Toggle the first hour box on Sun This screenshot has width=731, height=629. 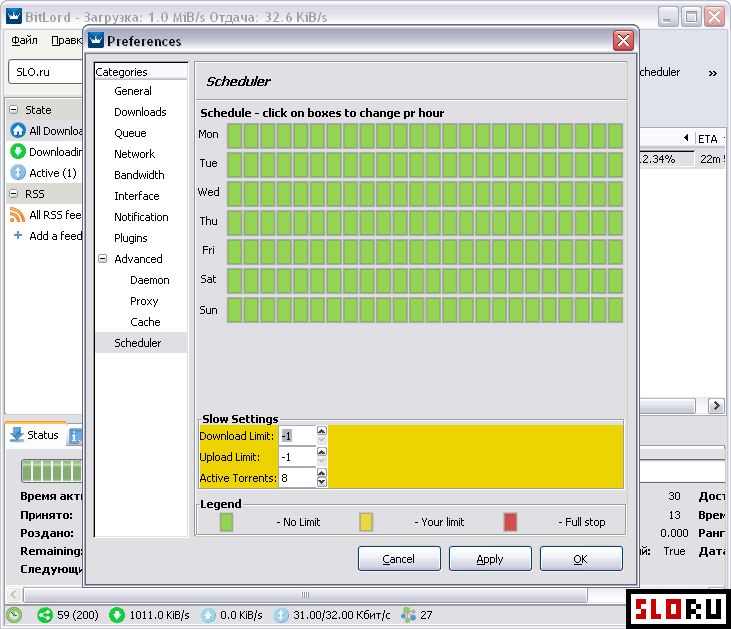[234, 310]
